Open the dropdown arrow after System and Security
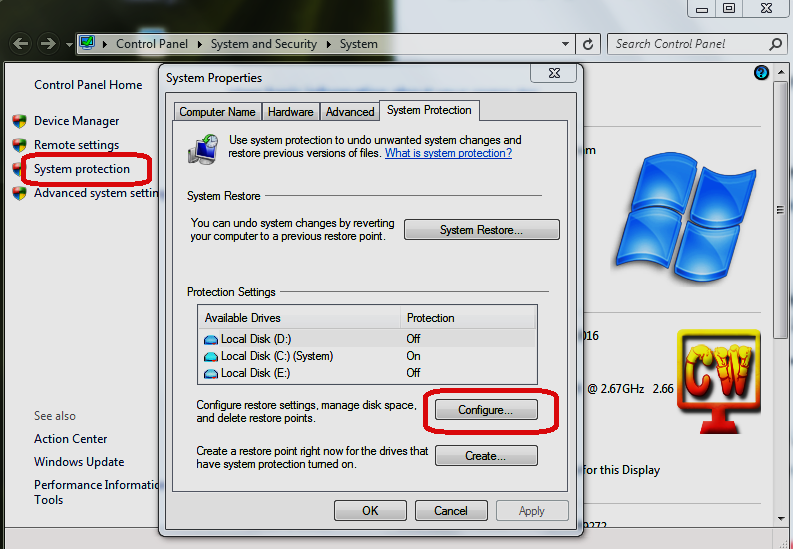Screen dimensions: 793x549 click(327, 44)
